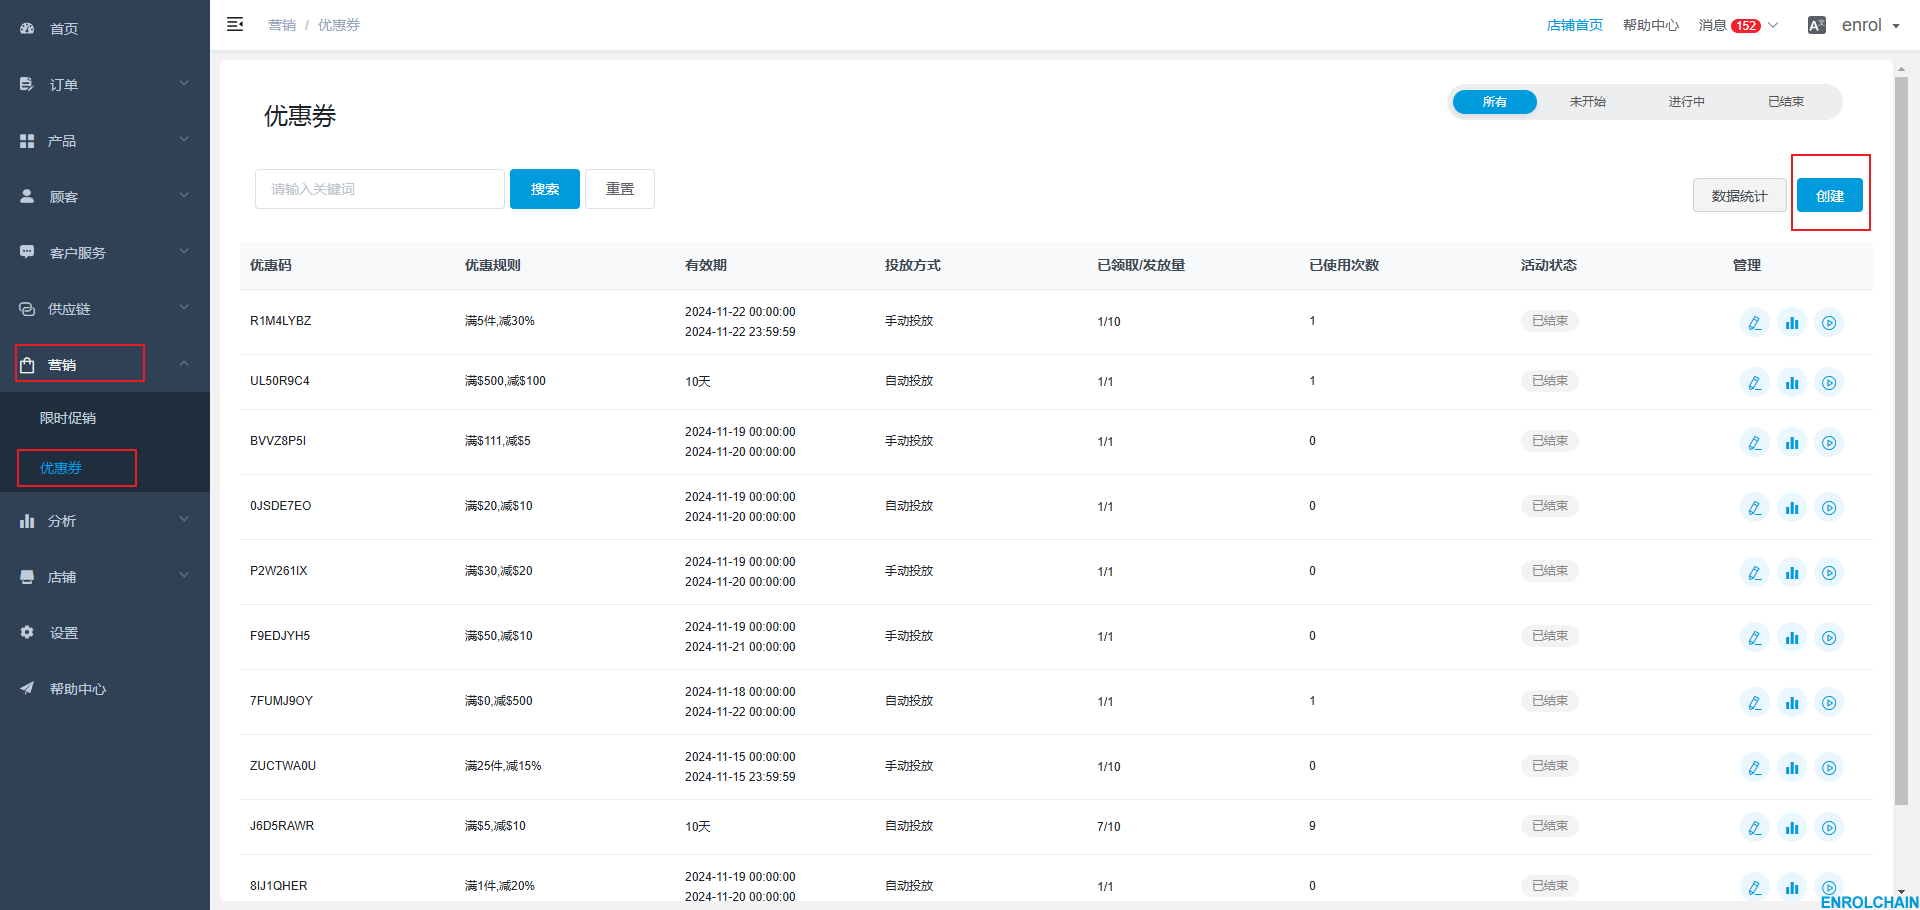
Task: Click edit icon for coupon P2W261IX
Action: tap(1755, 572)
